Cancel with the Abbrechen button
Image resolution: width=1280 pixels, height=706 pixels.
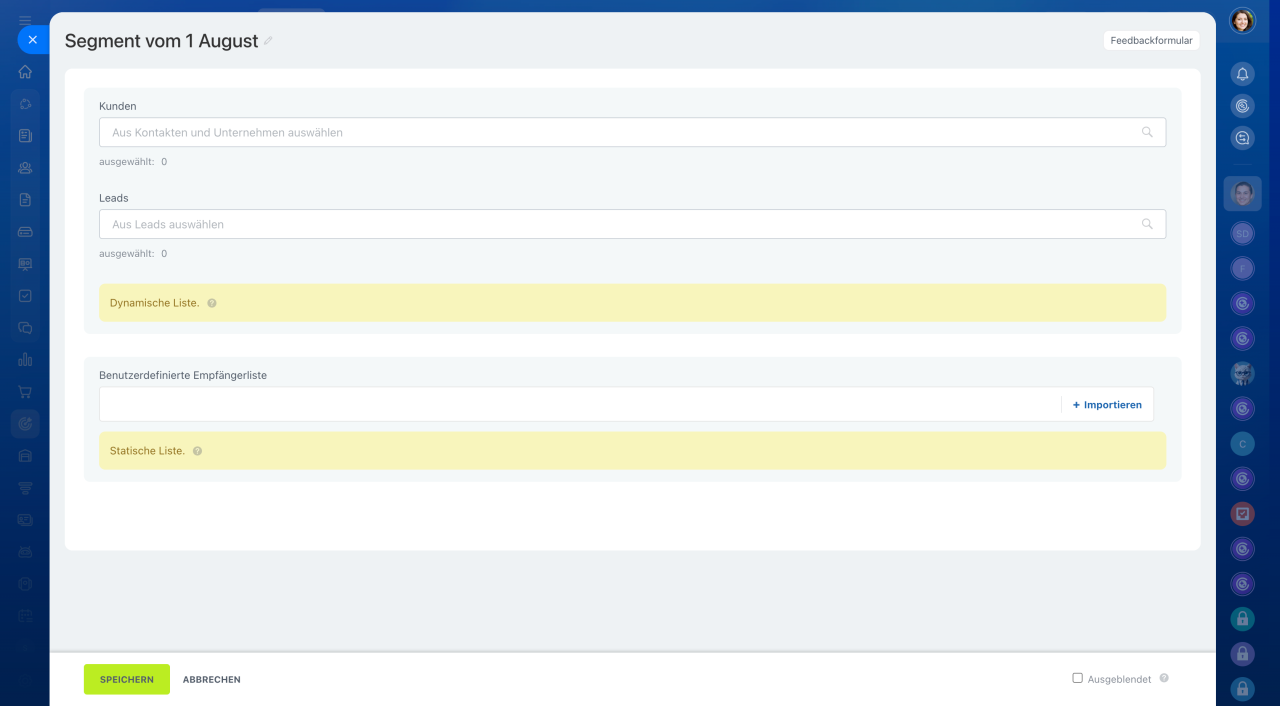[x=211, y=679]
